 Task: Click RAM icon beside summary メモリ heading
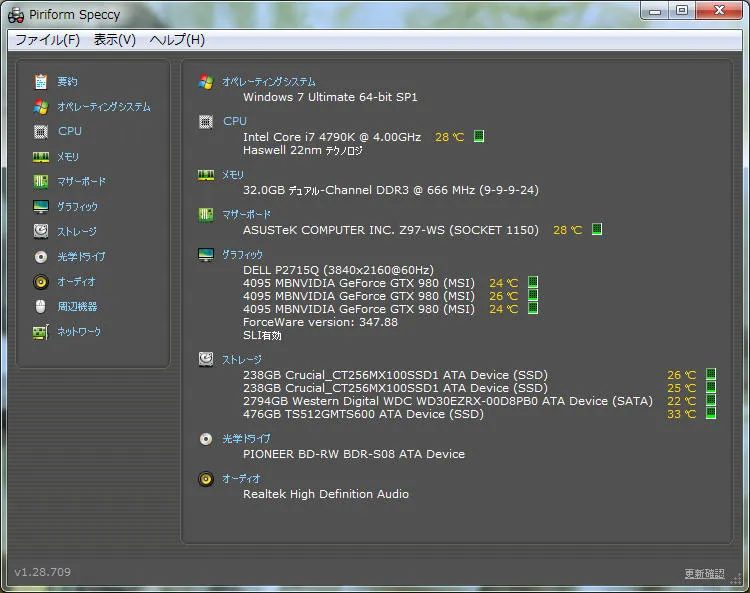[206, 175]
